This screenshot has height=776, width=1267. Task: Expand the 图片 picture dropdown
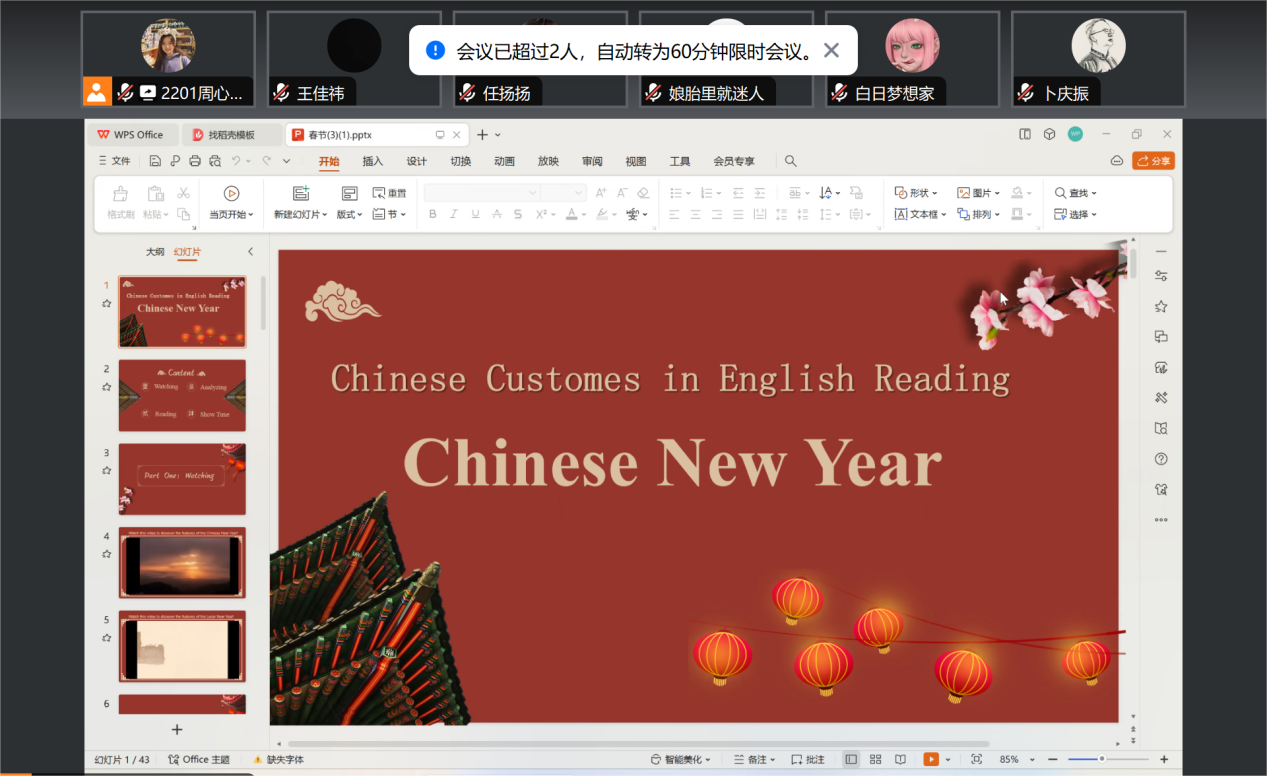coord(979,193)
